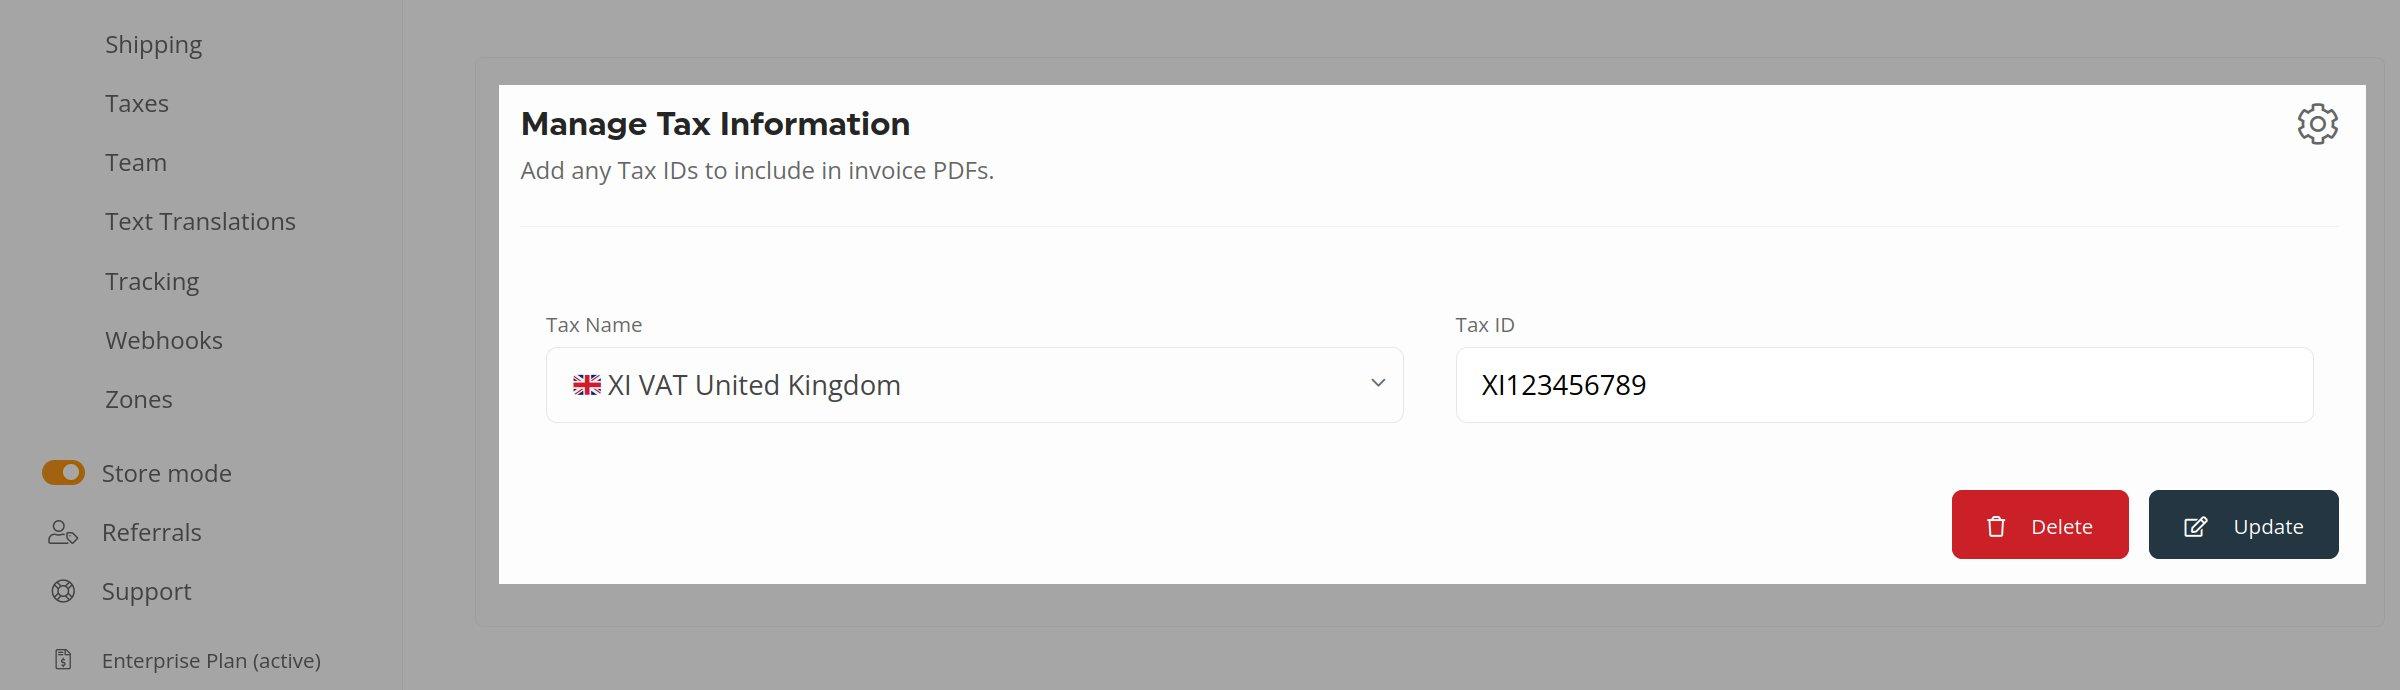Go to the Taxes section
Viewport: 2400px width, 690px height.
[137, 104]
